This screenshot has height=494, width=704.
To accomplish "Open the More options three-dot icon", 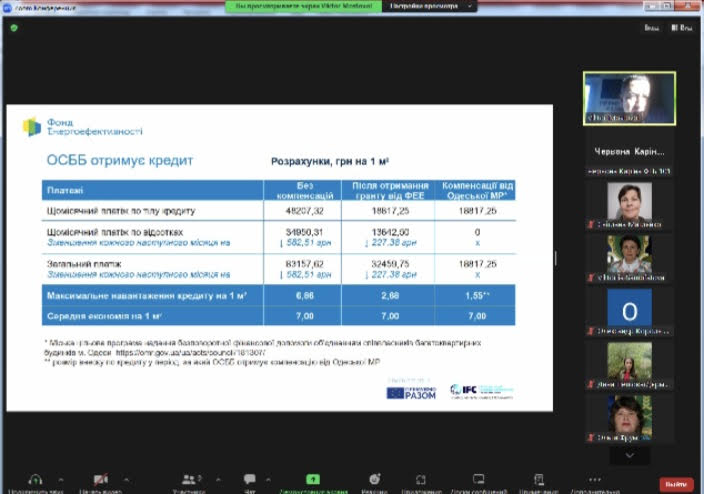I will [x=595, y=479].
